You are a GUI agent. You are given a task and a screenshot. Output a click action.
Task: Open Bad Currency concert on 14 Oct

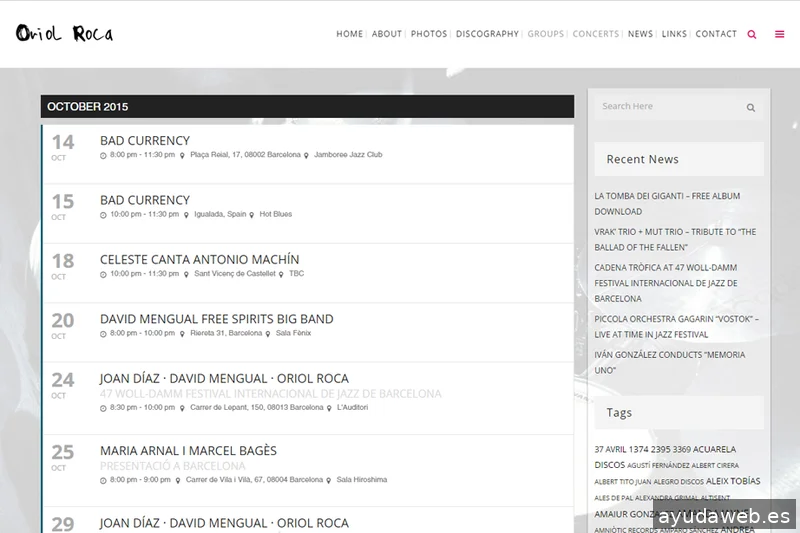pos(145,141)
